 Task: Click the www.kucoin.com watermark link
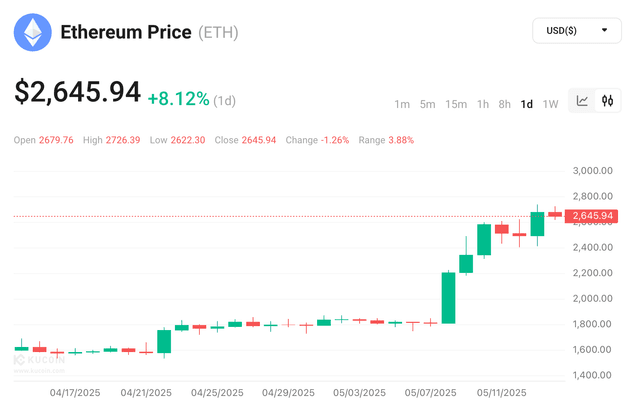39,371
